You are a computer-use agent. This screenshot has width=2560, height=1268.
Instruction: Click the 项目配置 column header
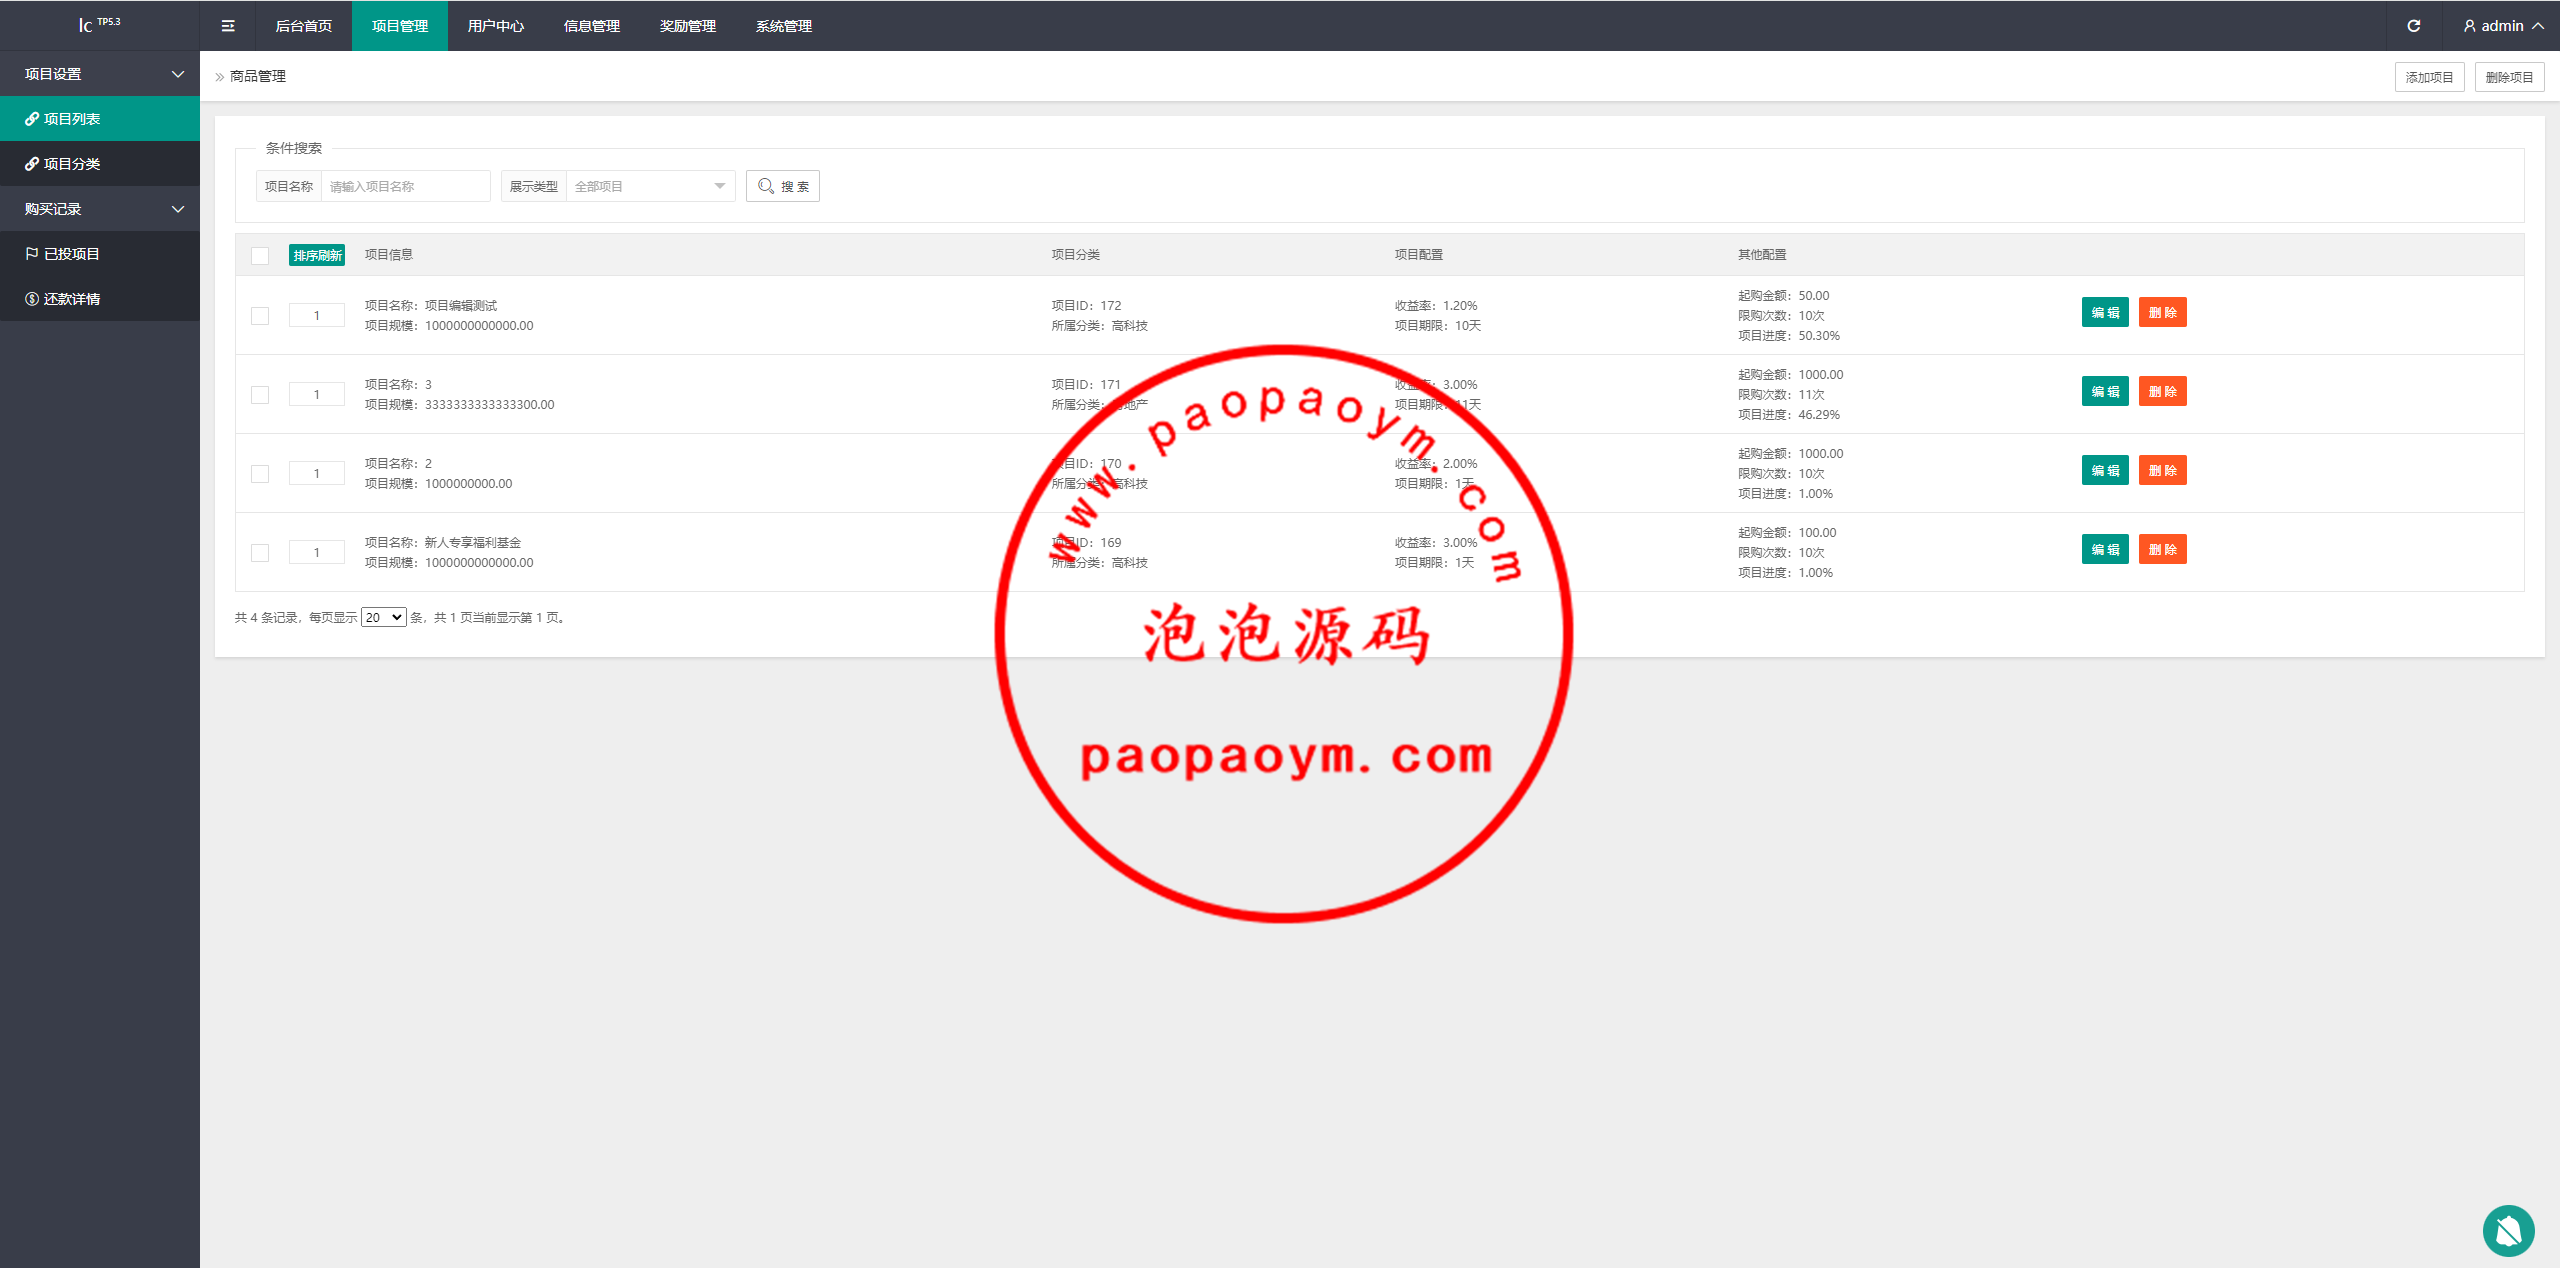(x=1419, y=255)
